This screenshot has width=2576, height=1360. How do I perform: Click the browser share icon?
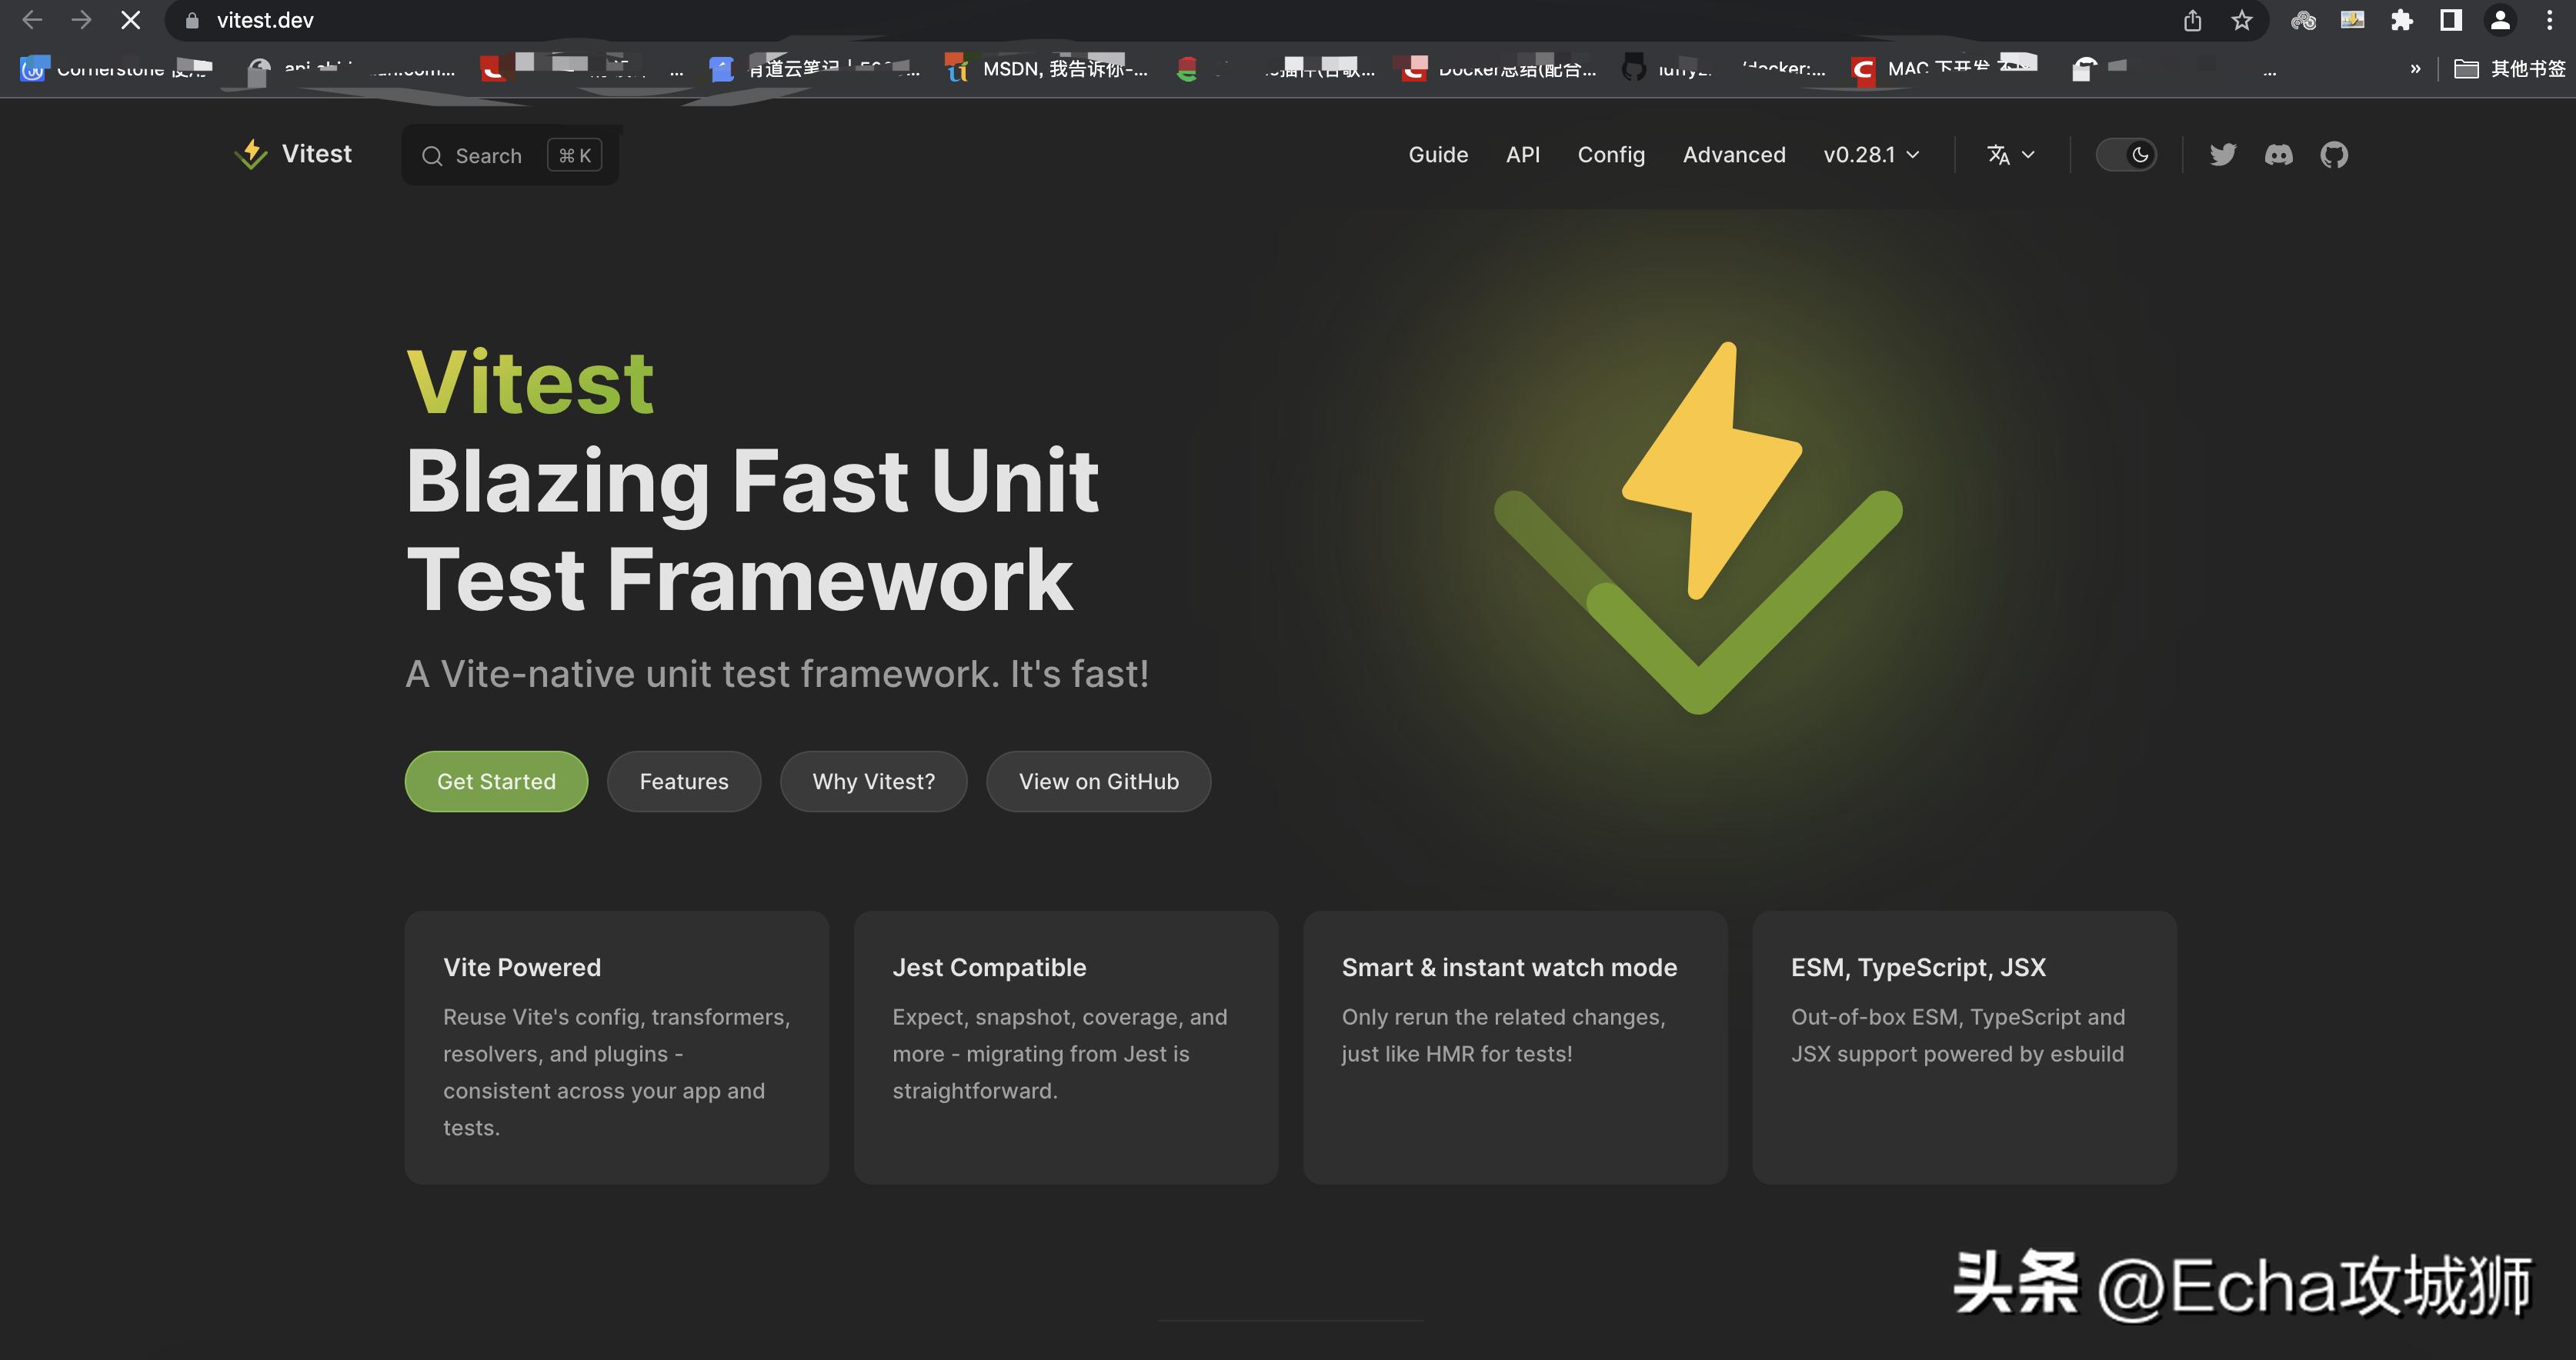(2192, 20)
